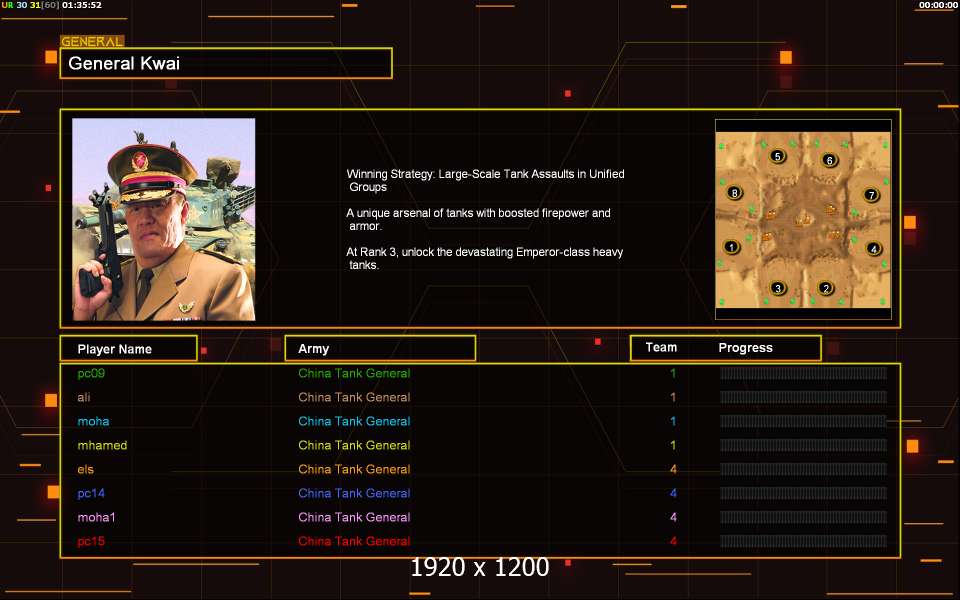This screenshot has width=960, height=600.
Task: Click team number 4 in pc14 row
Action: (x=673, y=493)
